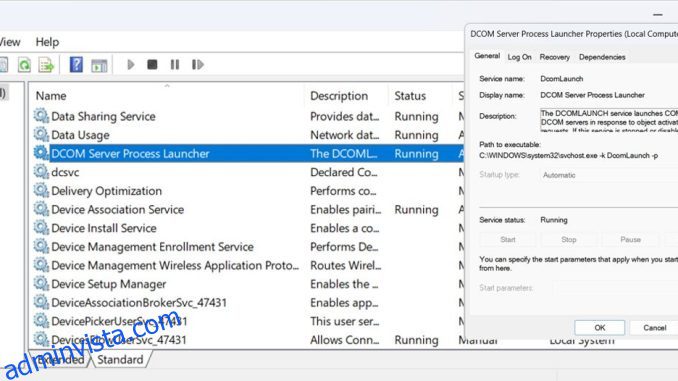This screenshot has height=381, width=678.
Task: Select the General tab in Properties
Action: [x=487, y=56]
